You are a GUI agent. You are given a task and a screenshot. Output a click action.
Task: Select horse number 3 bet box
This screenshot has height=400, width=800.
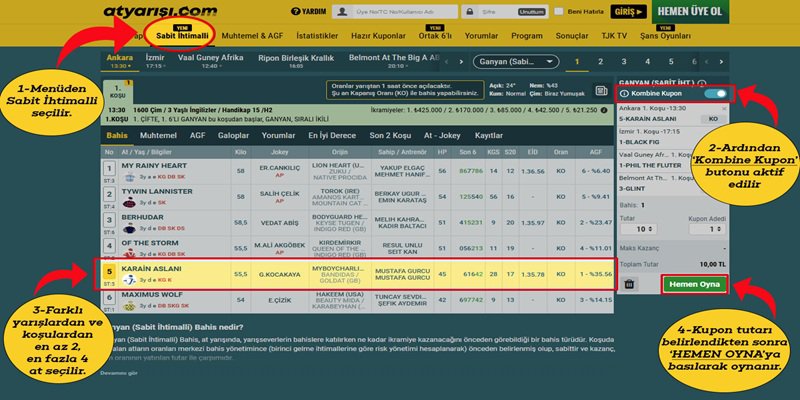(109, 220)
